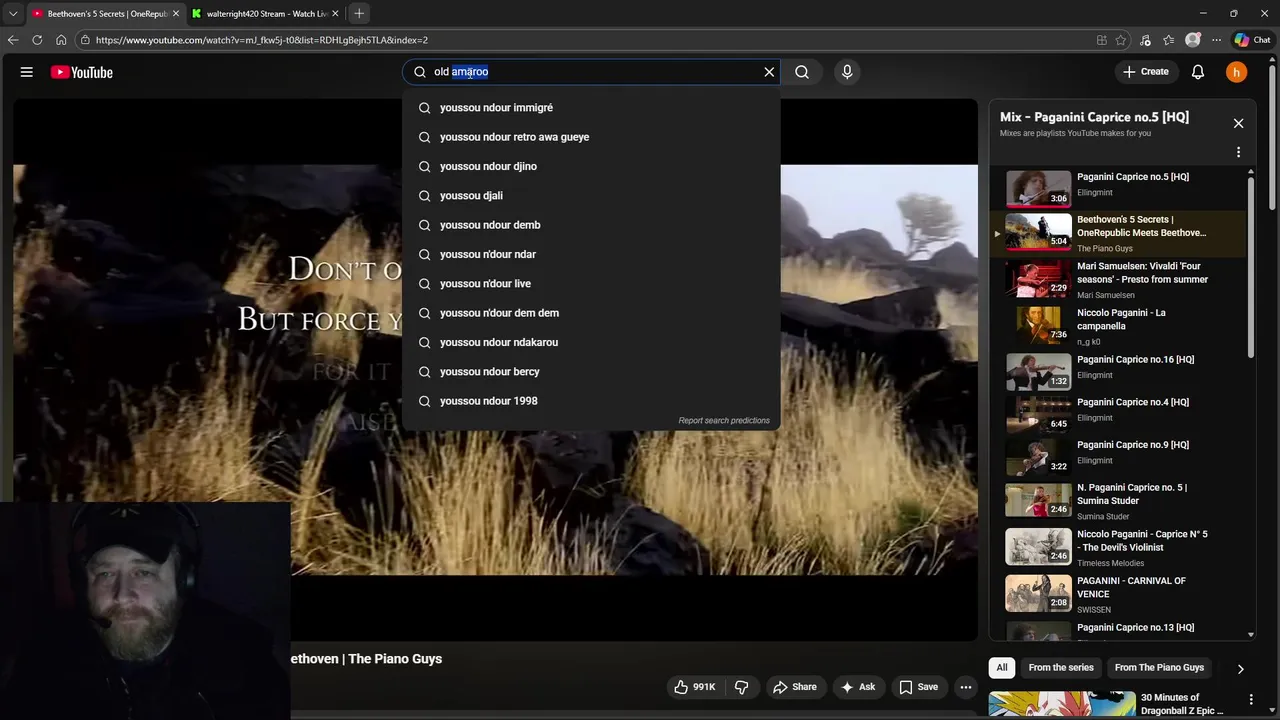Screen dimensions: 1280x720
Task: Like the video with thumbs up
Action: coord(695,687)
